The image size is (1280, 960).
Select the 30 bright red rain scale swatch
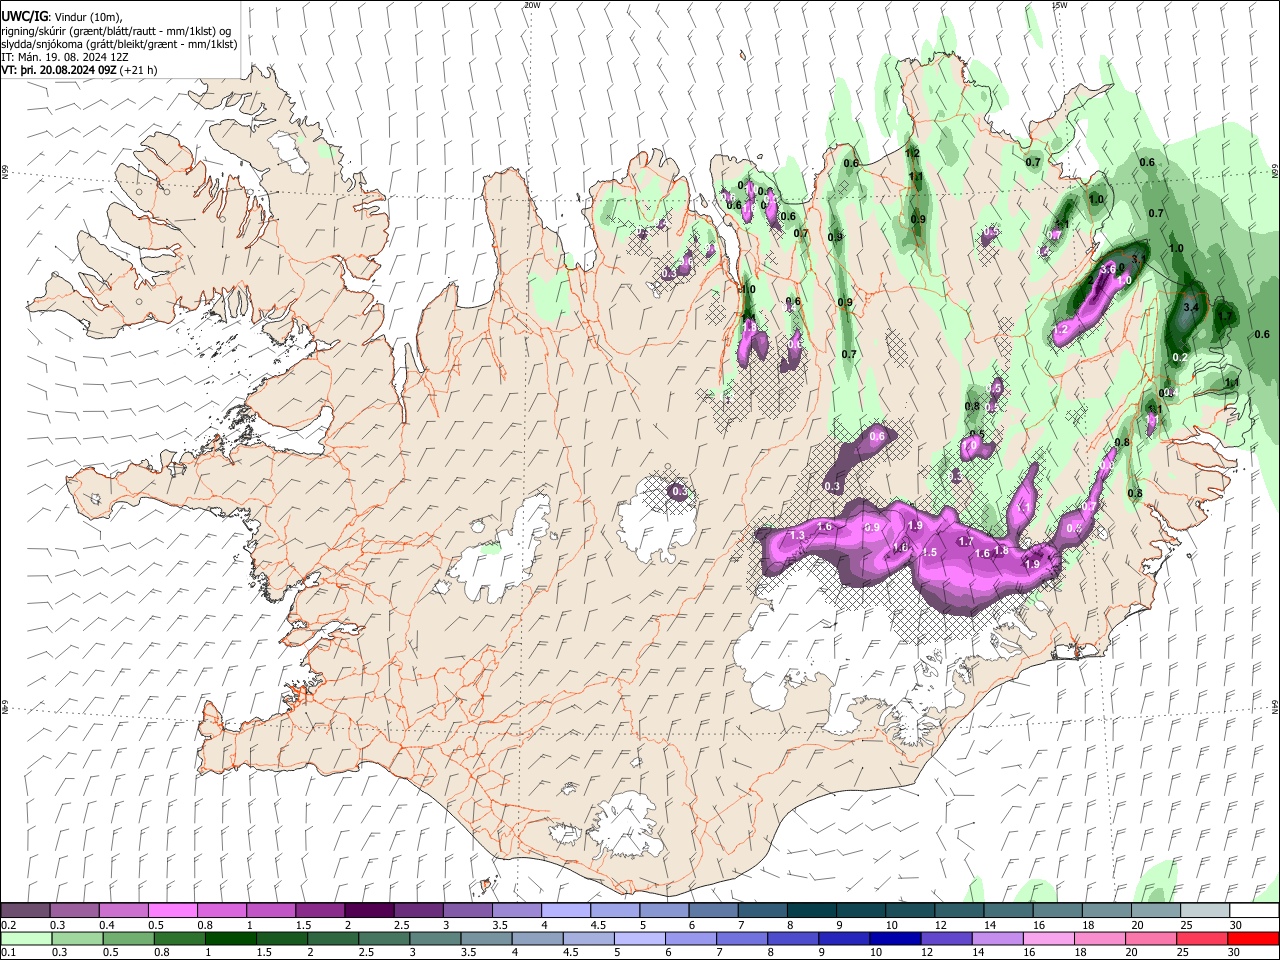point(1251,938)
